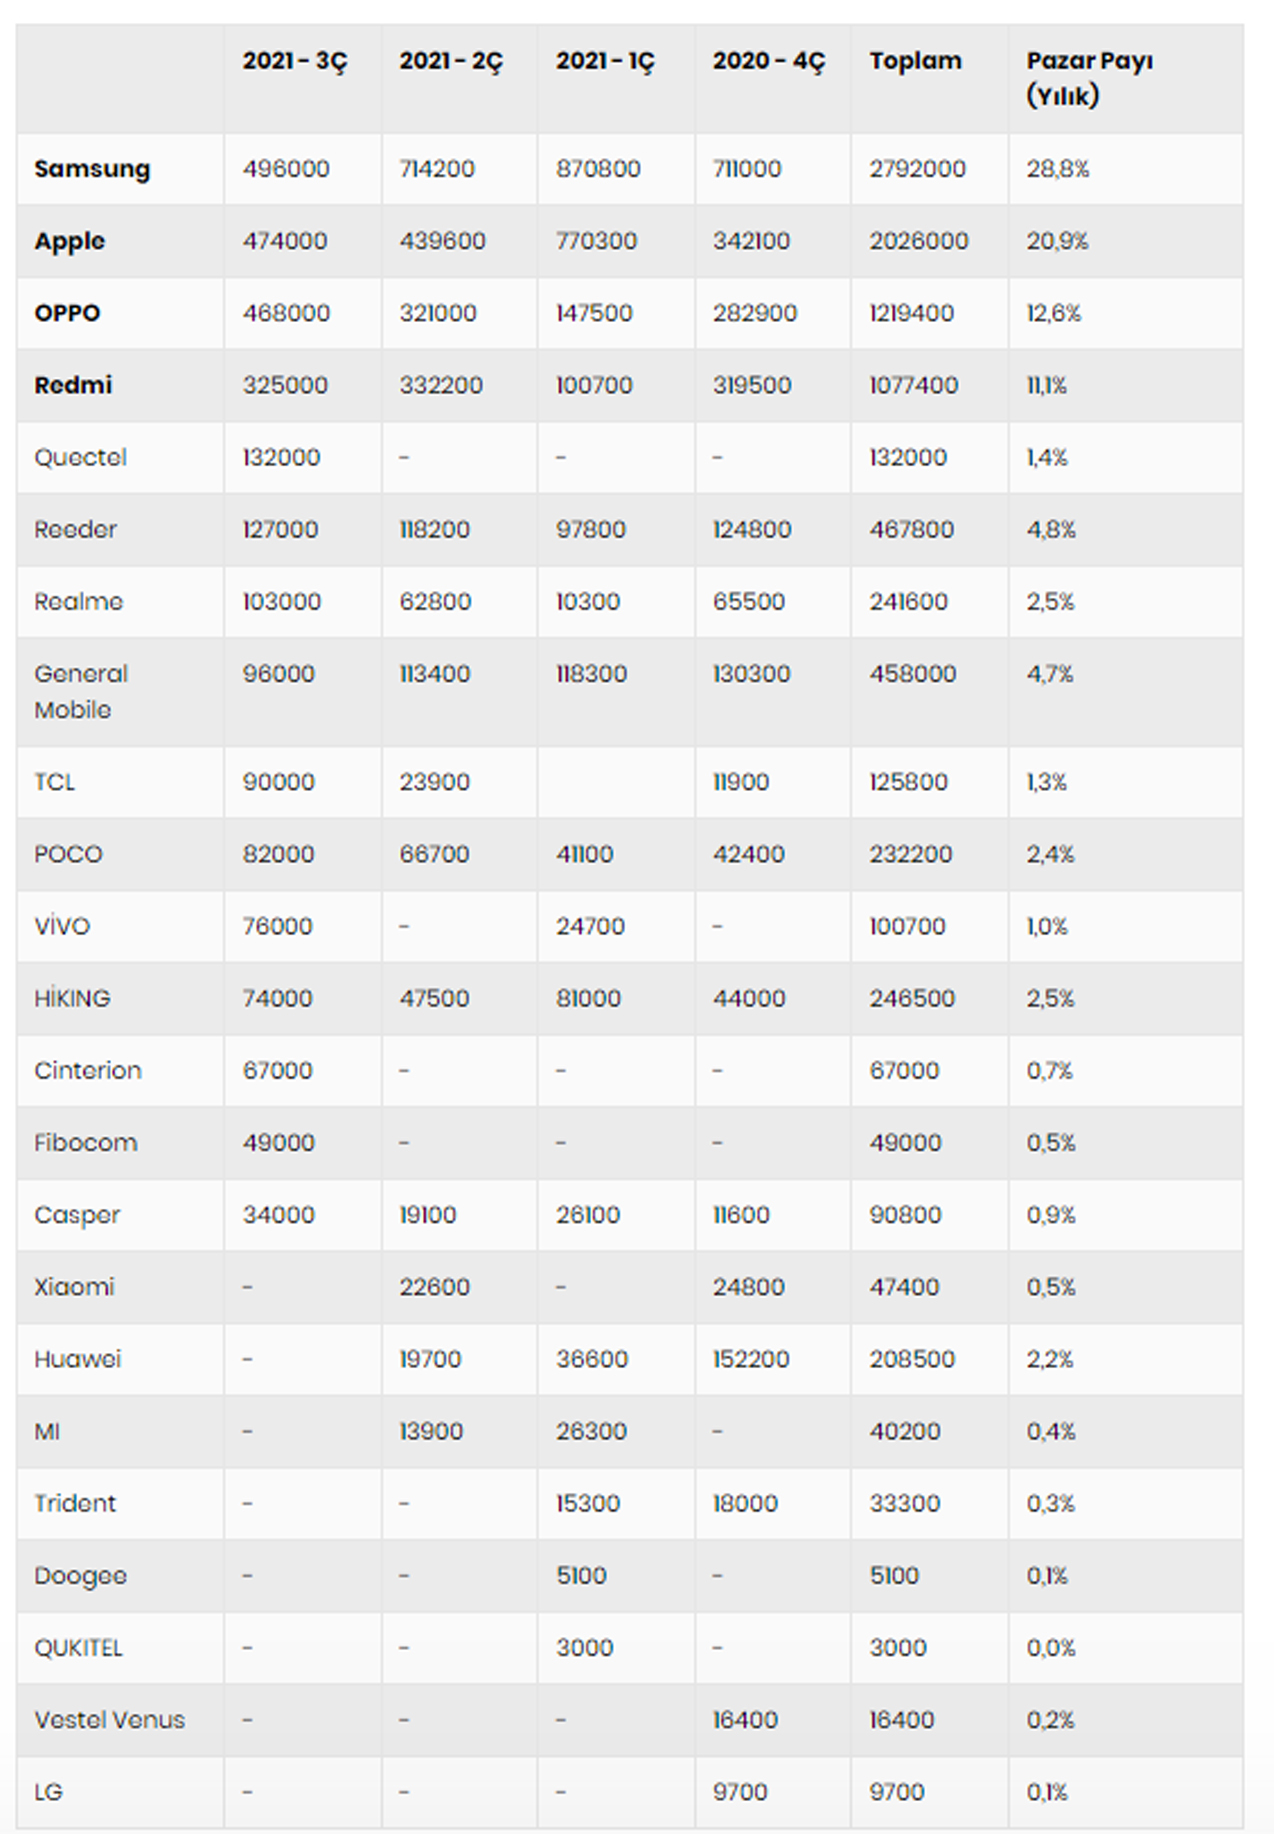1274x1834 pixels.
Task: Click the Apple row label
Action: [69, 241]
